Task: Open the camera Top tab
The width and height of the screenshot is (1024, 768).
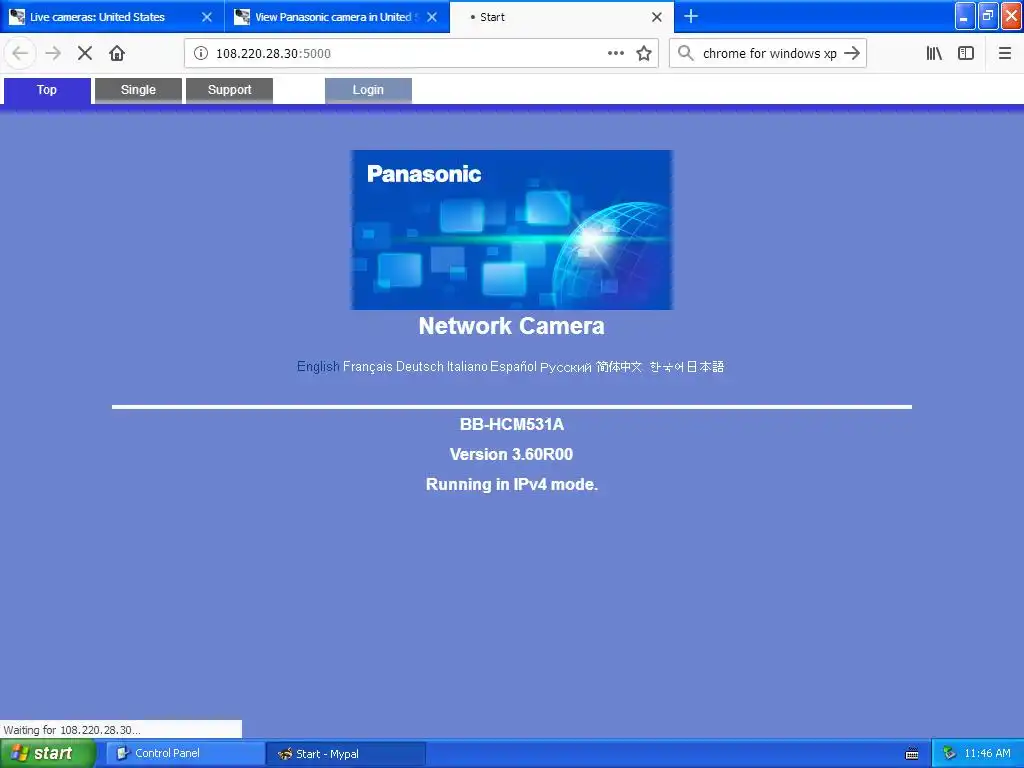Action: 47,90
